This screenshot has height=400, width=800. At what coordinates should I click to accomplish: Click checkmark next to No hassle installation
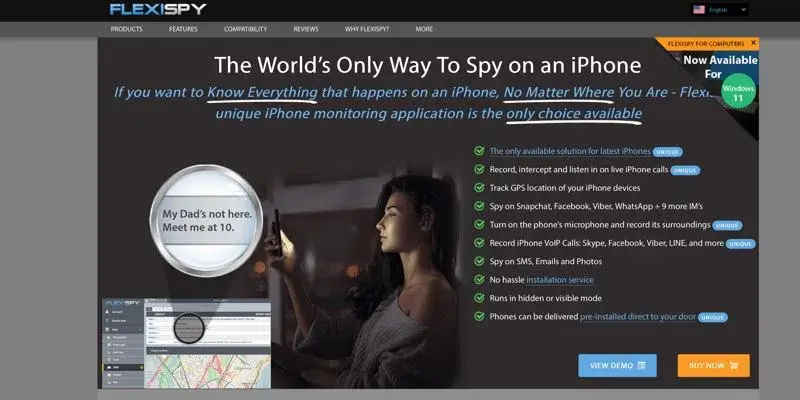(479, 280)
